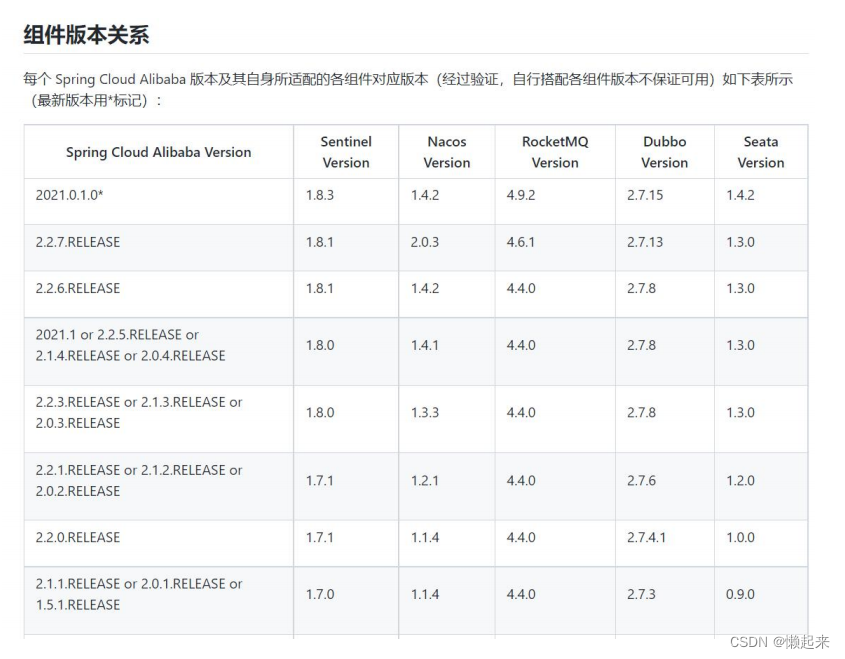Click Sentinel value 1.8.3
845x659 pixels.
coord(320,195)
